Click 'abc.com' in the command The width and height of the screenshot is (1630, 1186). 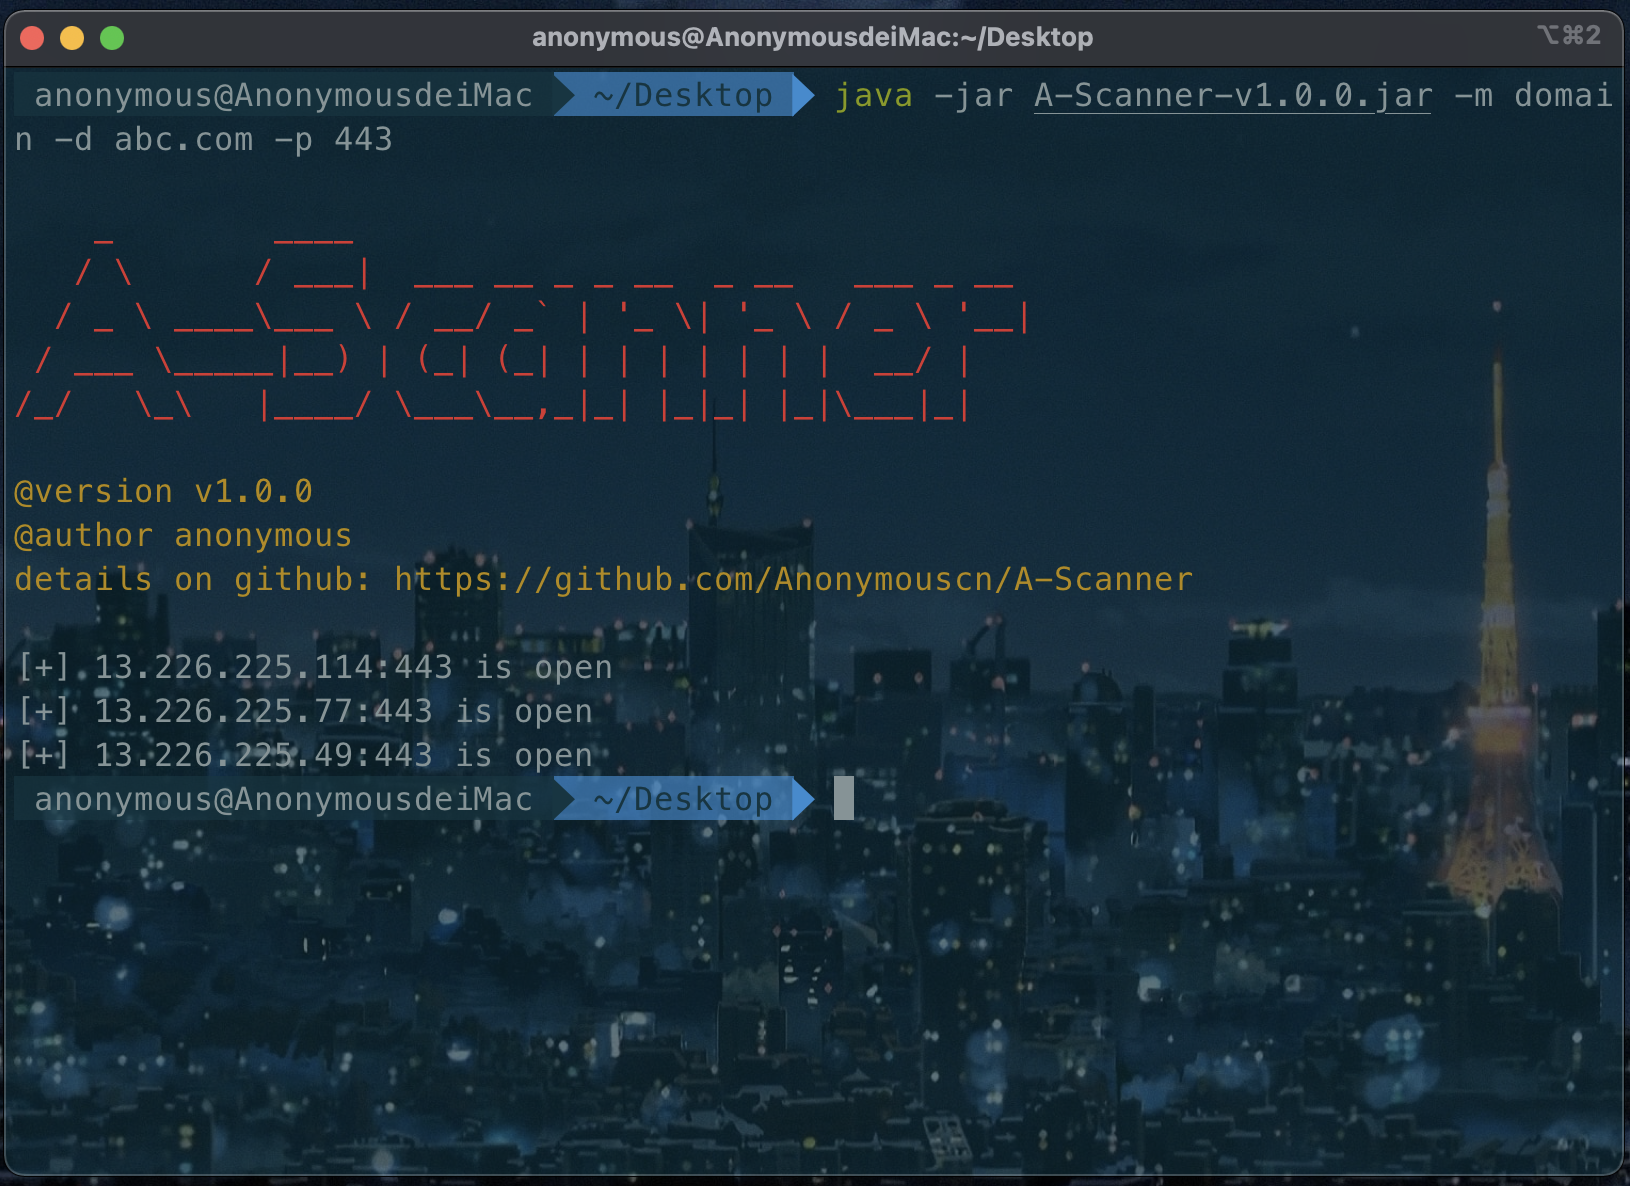coord(184,140)
